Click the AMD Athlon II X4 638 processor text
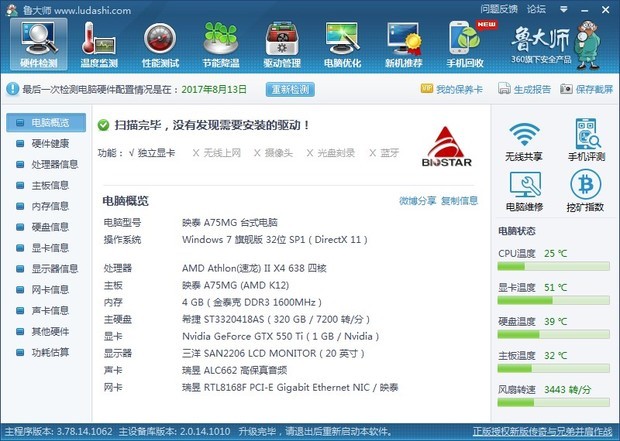Viewport: 620px width, 441px height. 254,269
